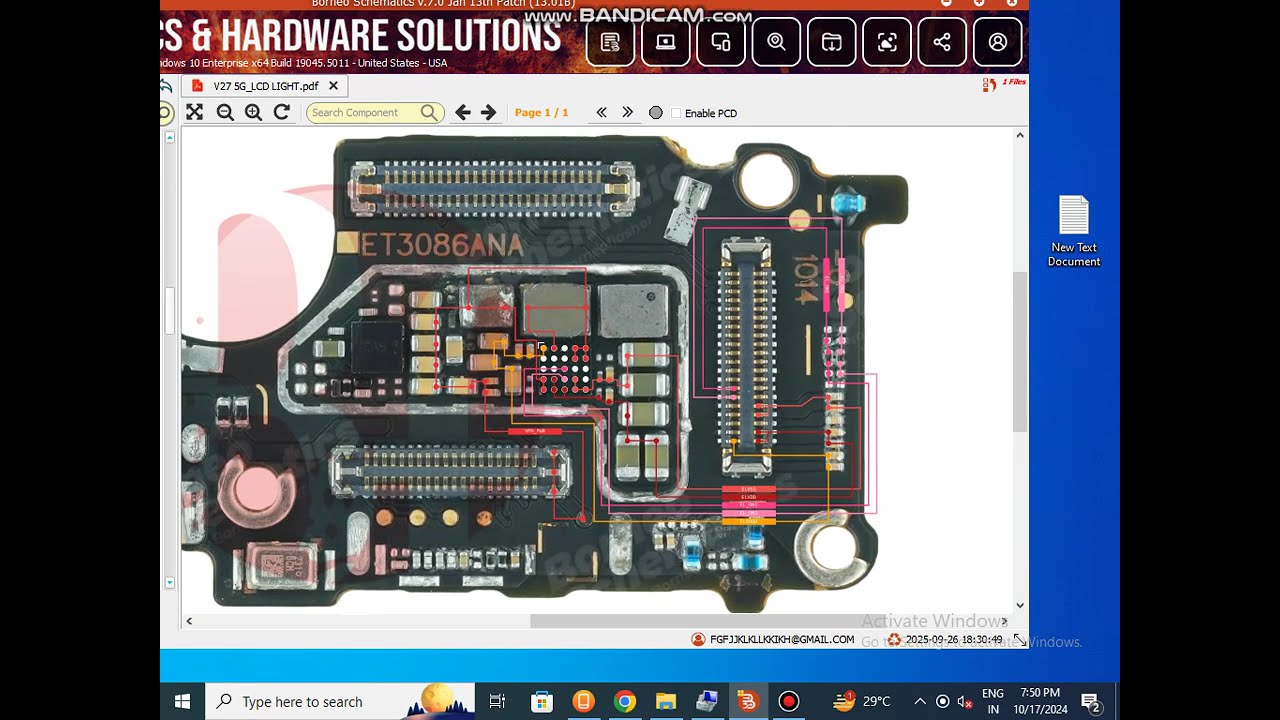Viewport: 1280px width, 720px height.
Task: Click the magnifier locate icon in header
Action: coord(776,42)
